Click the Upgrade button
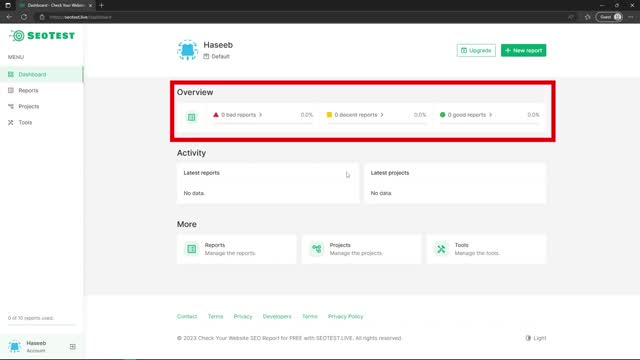The height and width of the screenshot is (360, 640). click(x=476, y=50)
